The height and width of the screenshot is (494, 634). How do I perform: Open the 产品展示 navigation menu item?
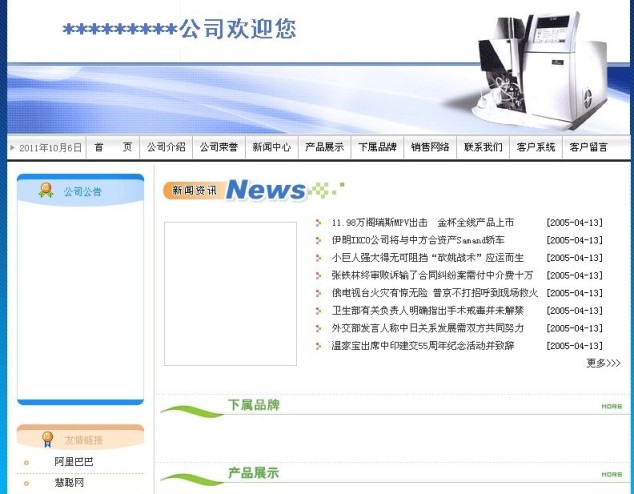pyautogui.click(x=324, y=147)
